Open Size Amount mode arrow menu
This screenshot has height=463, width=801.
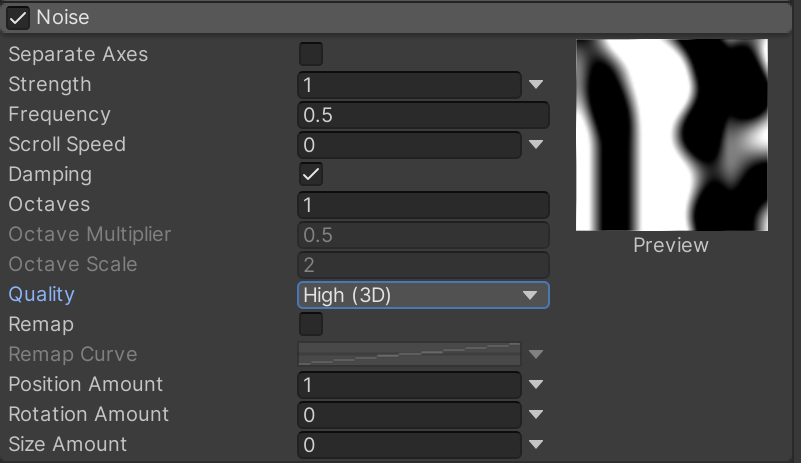point(536,445)
